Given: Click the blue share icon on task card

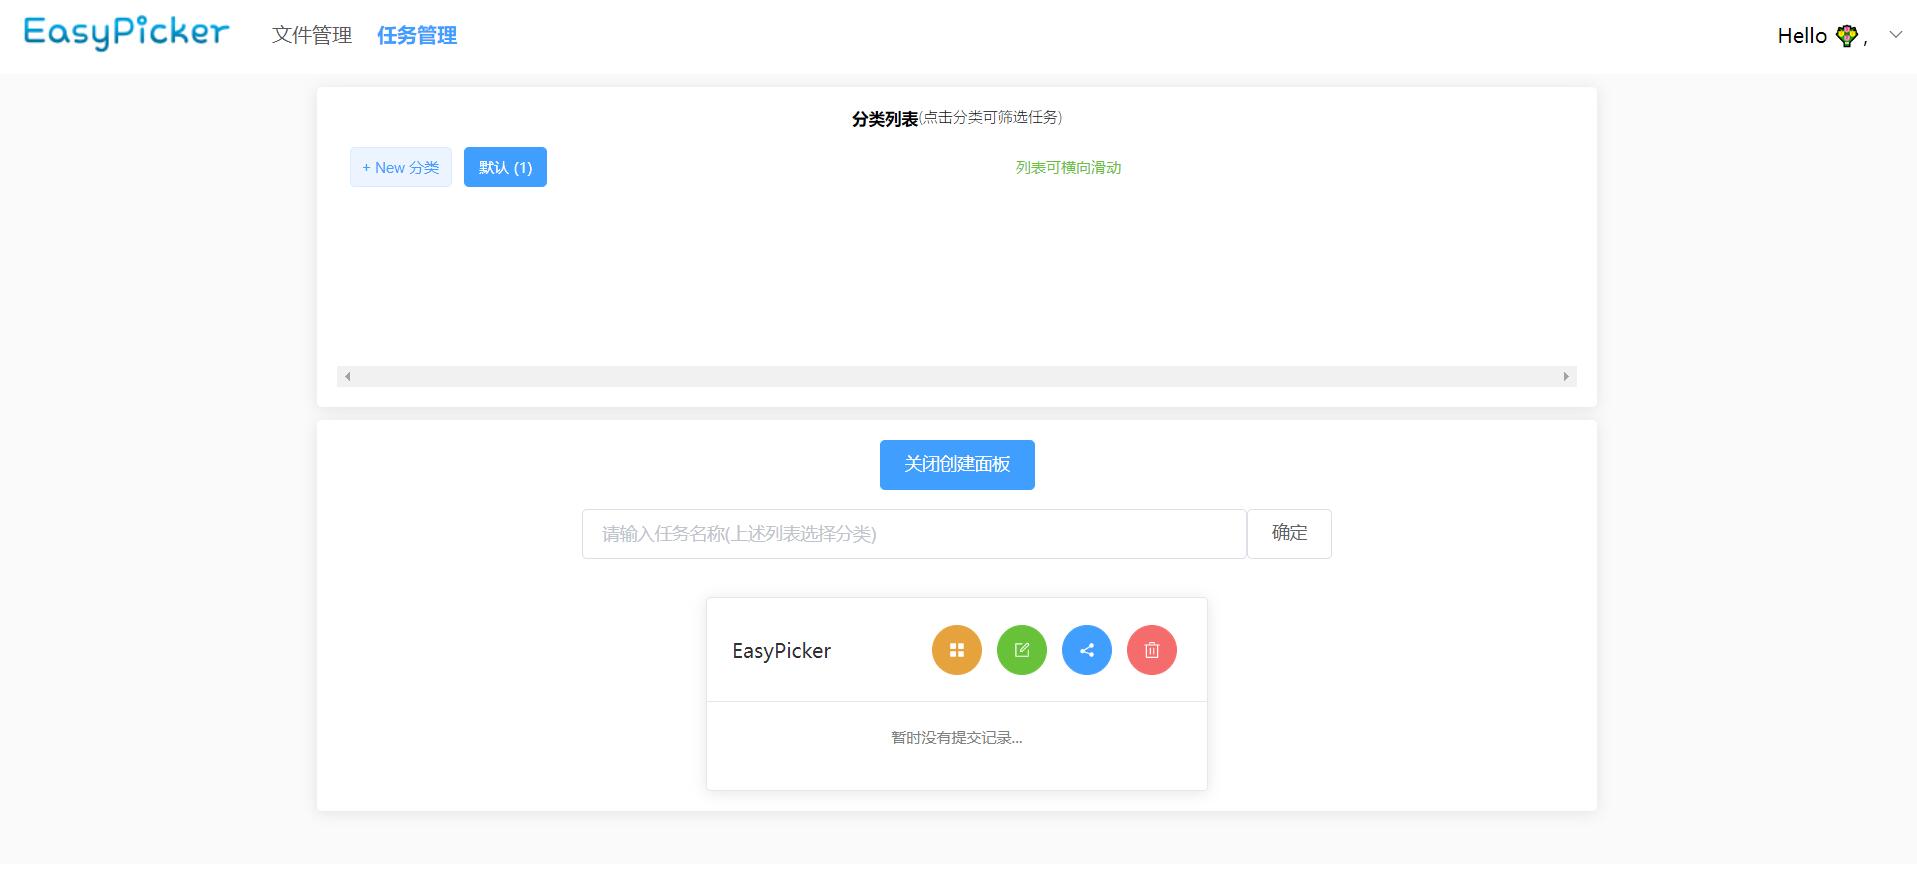Looking at the screenshot, I should click(x=1087, y=650).
